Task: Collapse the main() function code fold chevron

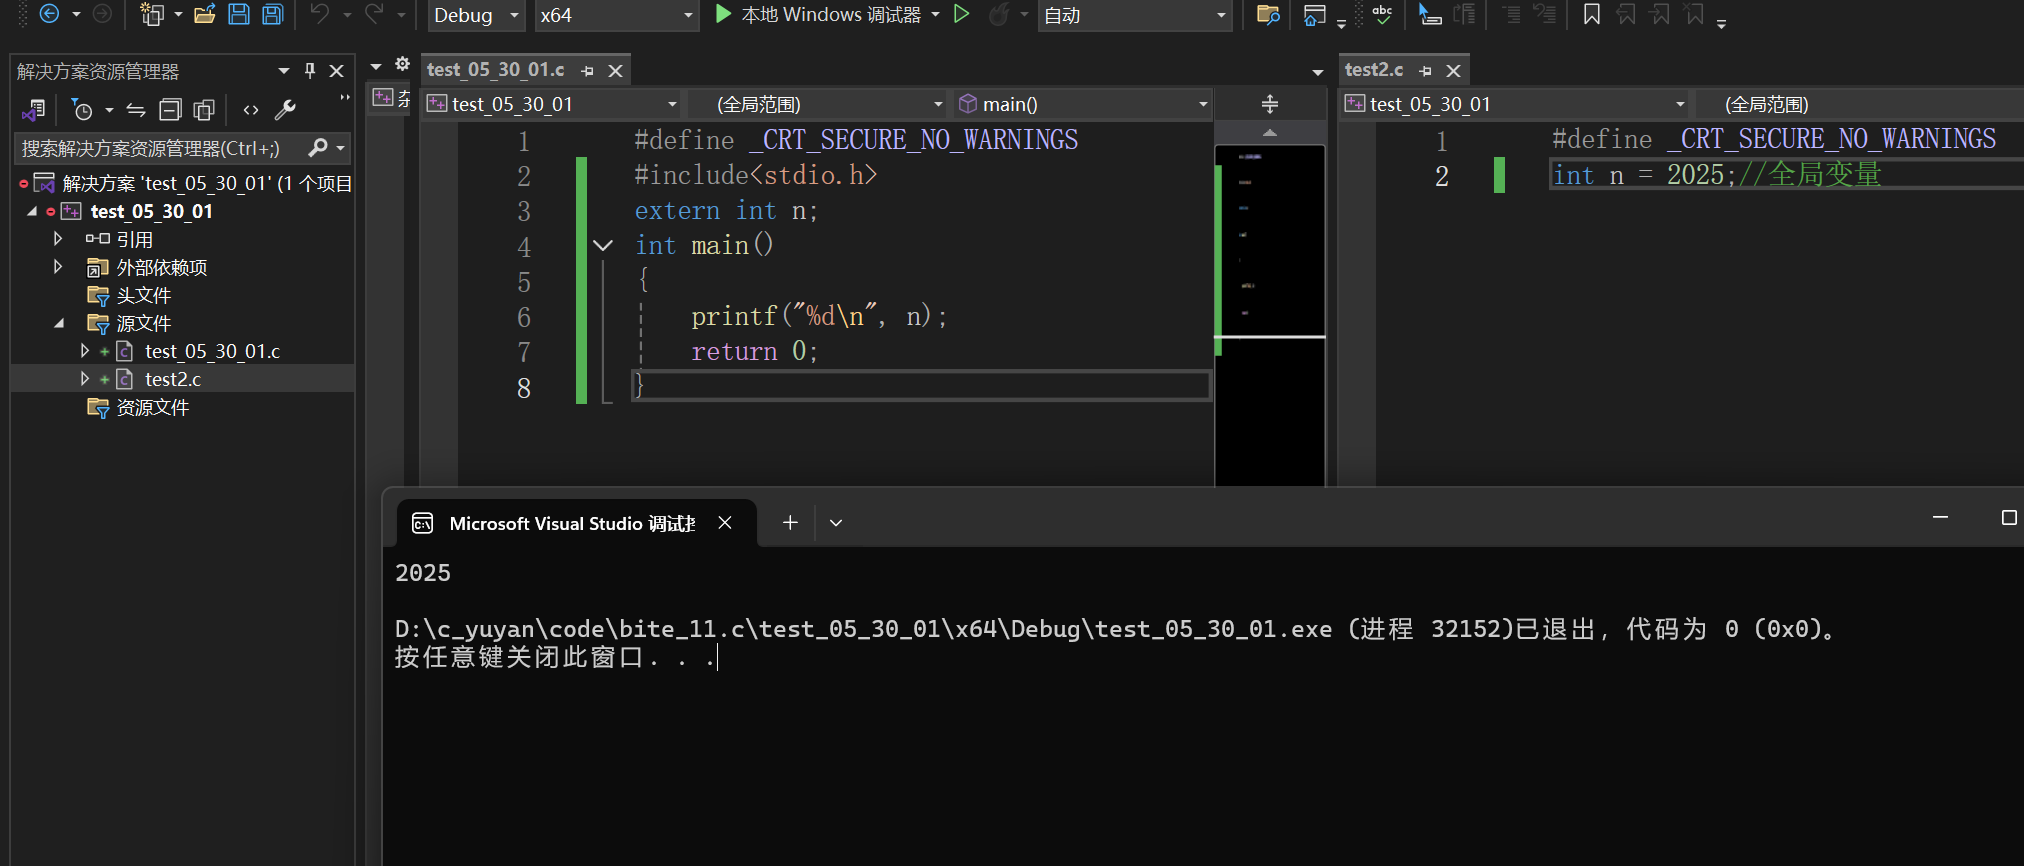Action: (x=603, y=245)
